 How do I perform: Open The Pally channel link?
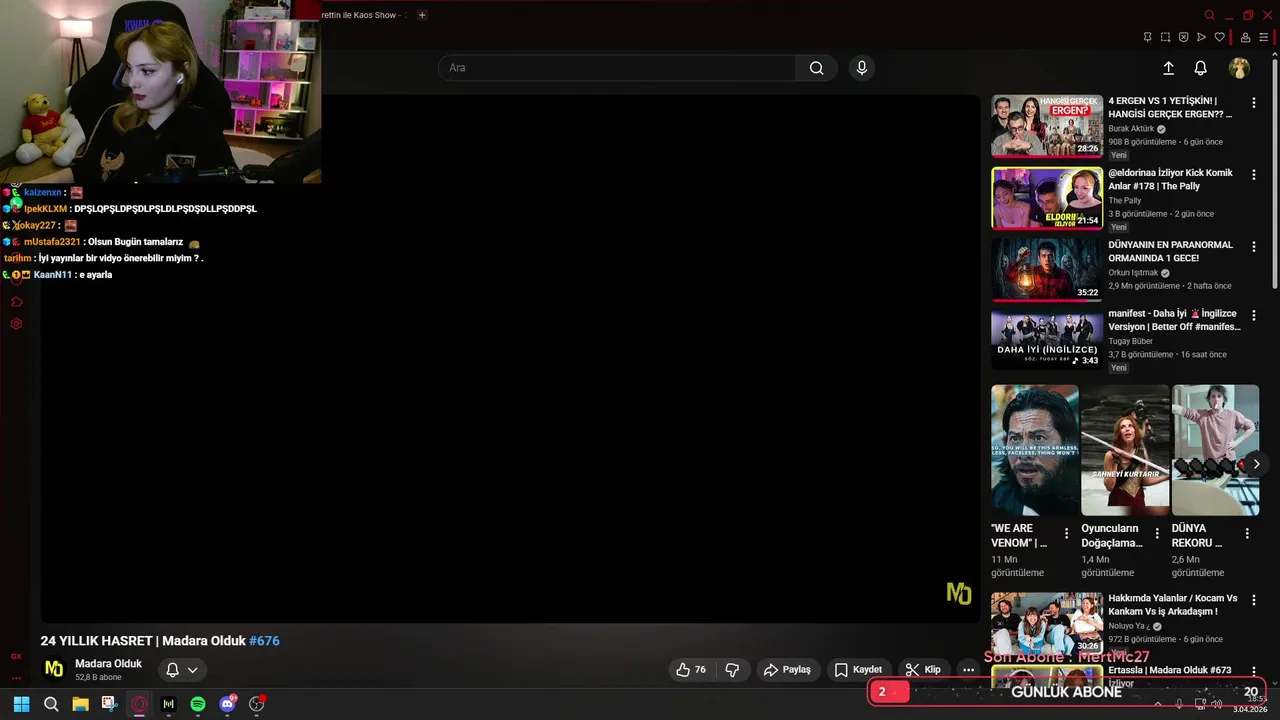click(1125, 201)
